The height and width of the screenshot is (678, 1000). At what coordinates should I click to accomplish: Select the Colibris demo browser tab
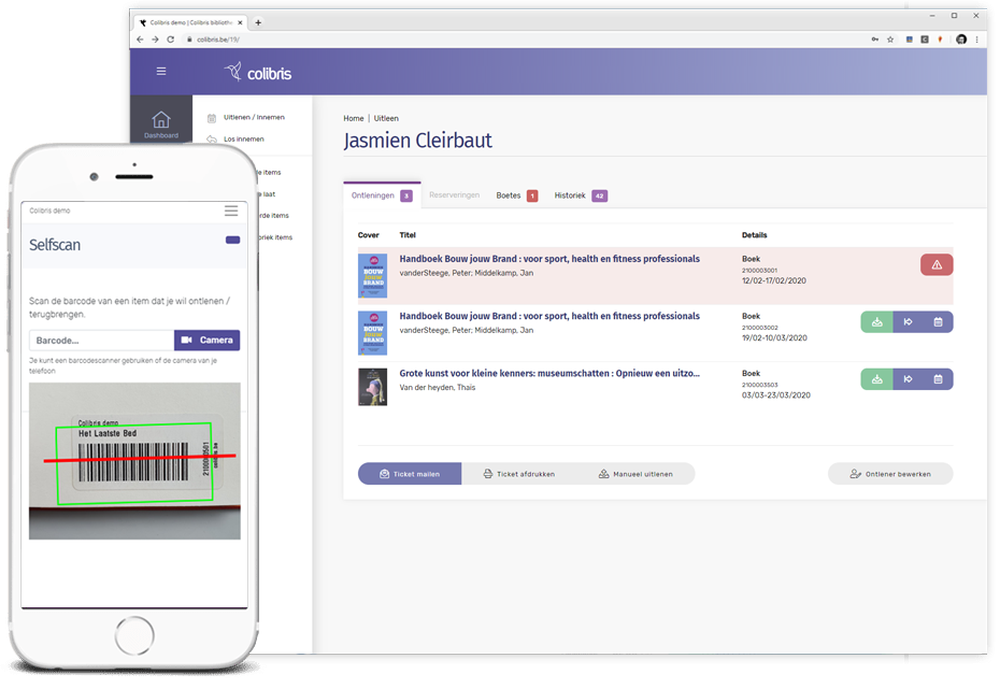click(x=190, y=22)
